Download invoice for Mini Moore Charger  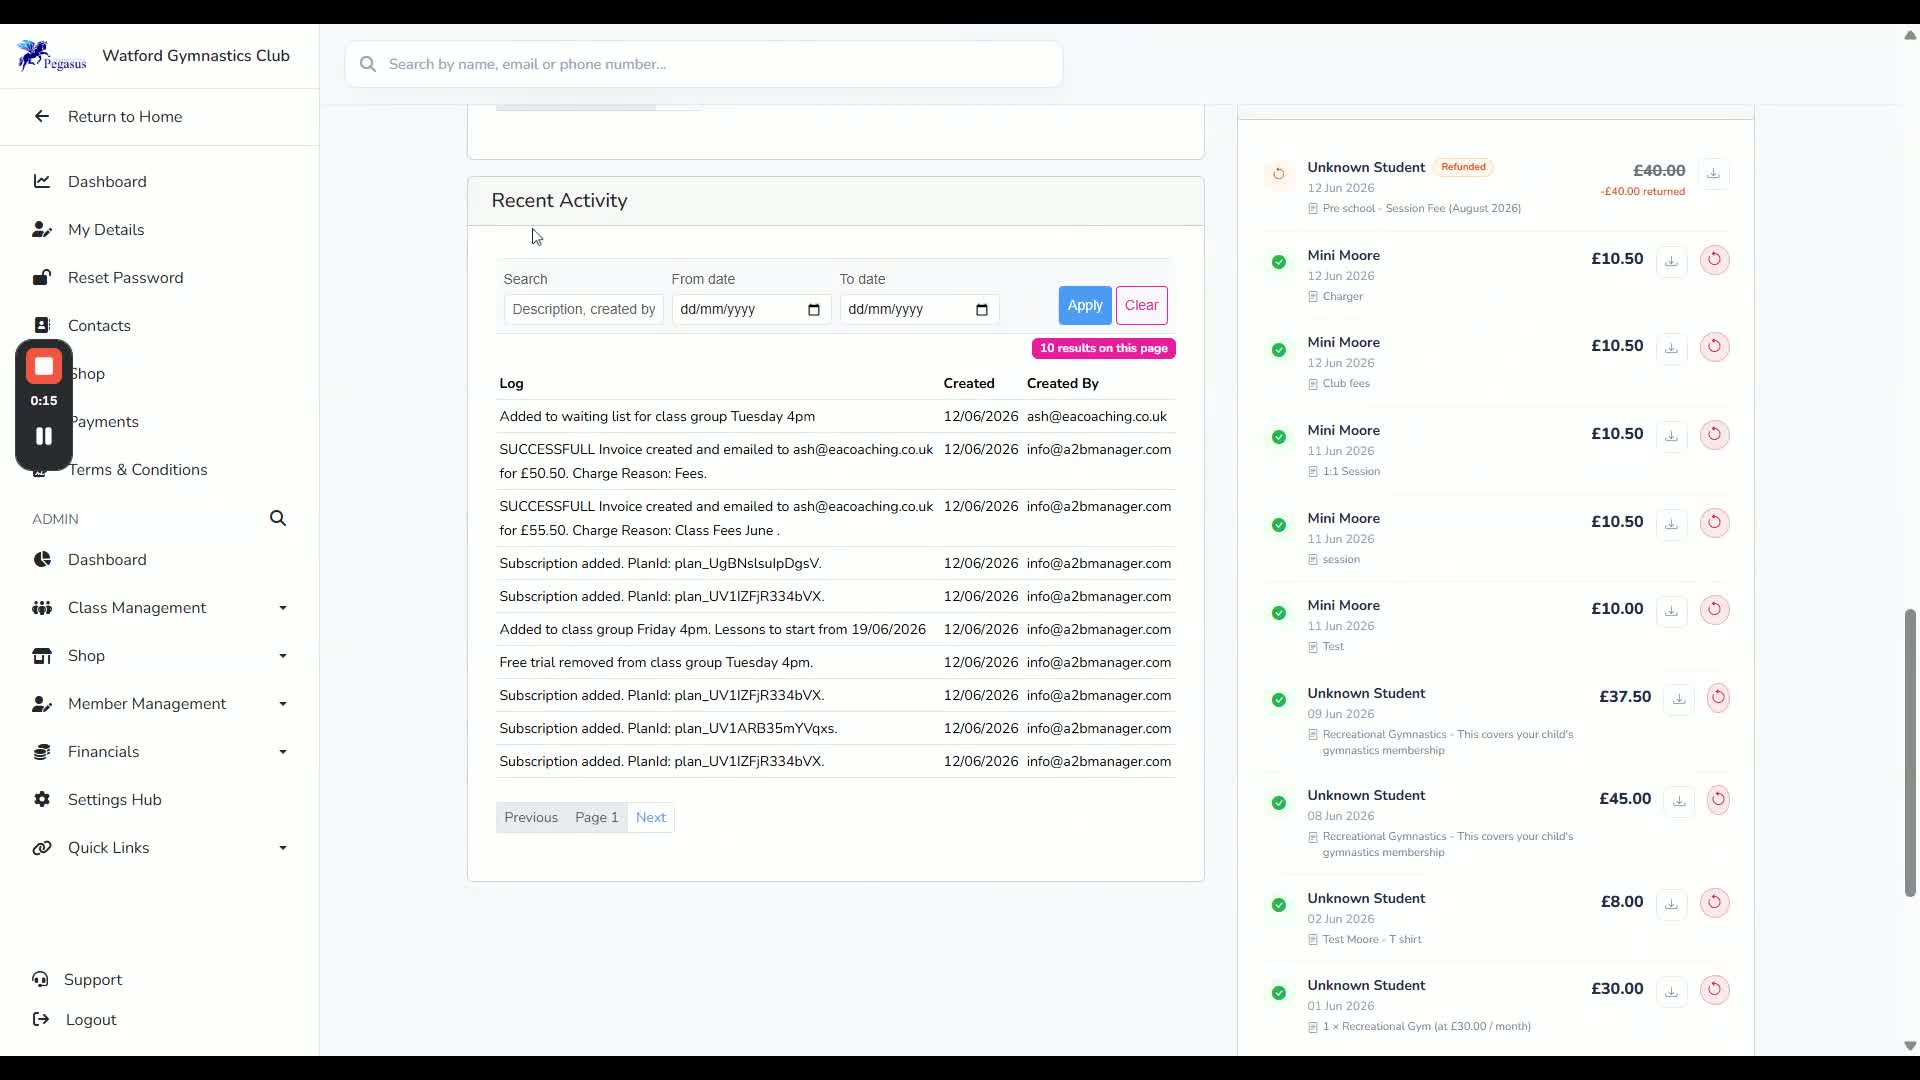click(1671, 261)
